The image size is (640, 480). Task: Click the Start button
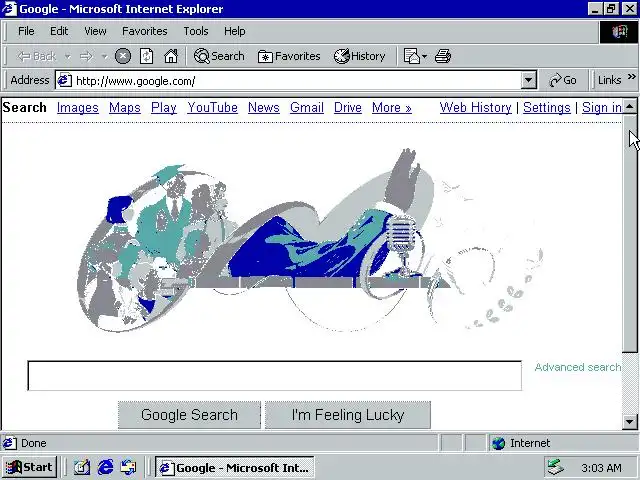tap(30, 467)
